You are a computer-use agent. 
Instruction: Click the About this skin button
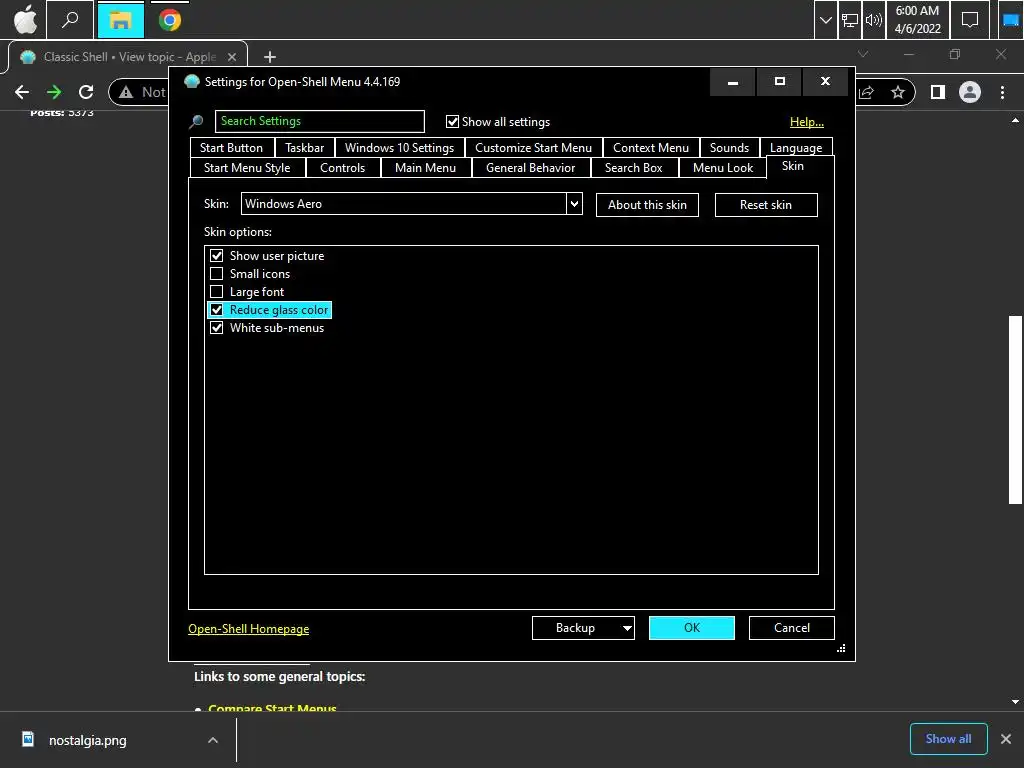(x=647, y=204)
